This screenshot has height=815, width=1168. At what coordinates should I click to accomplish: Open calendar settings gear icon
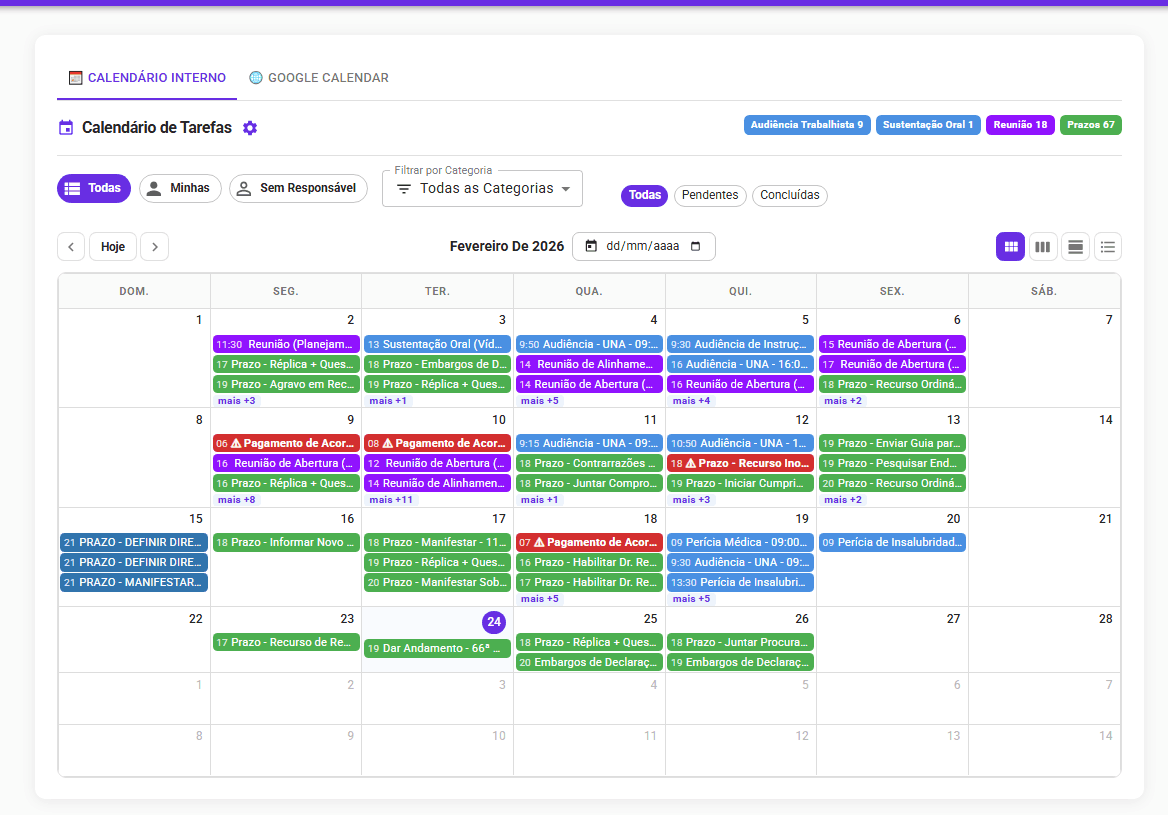point(249,127)
